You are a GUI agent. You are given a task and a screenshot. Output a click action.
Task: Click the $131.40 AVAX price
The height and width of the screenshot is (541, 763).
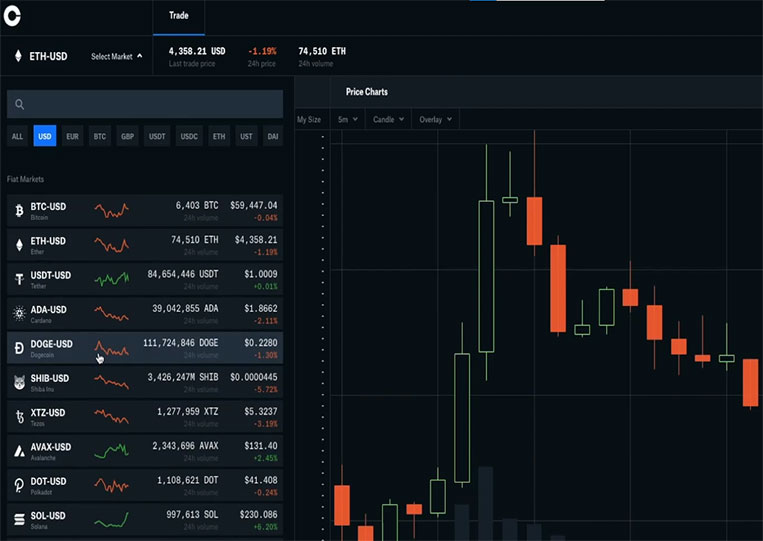click(x=261, y=446)
